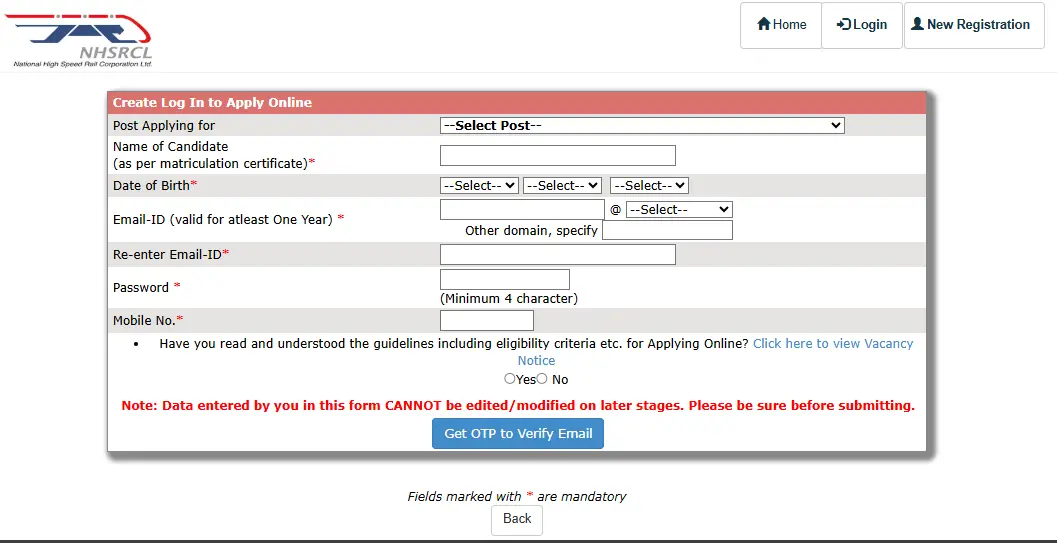Select the No radio button
This screenshot has height=543, width=1057.
(542, 379)
